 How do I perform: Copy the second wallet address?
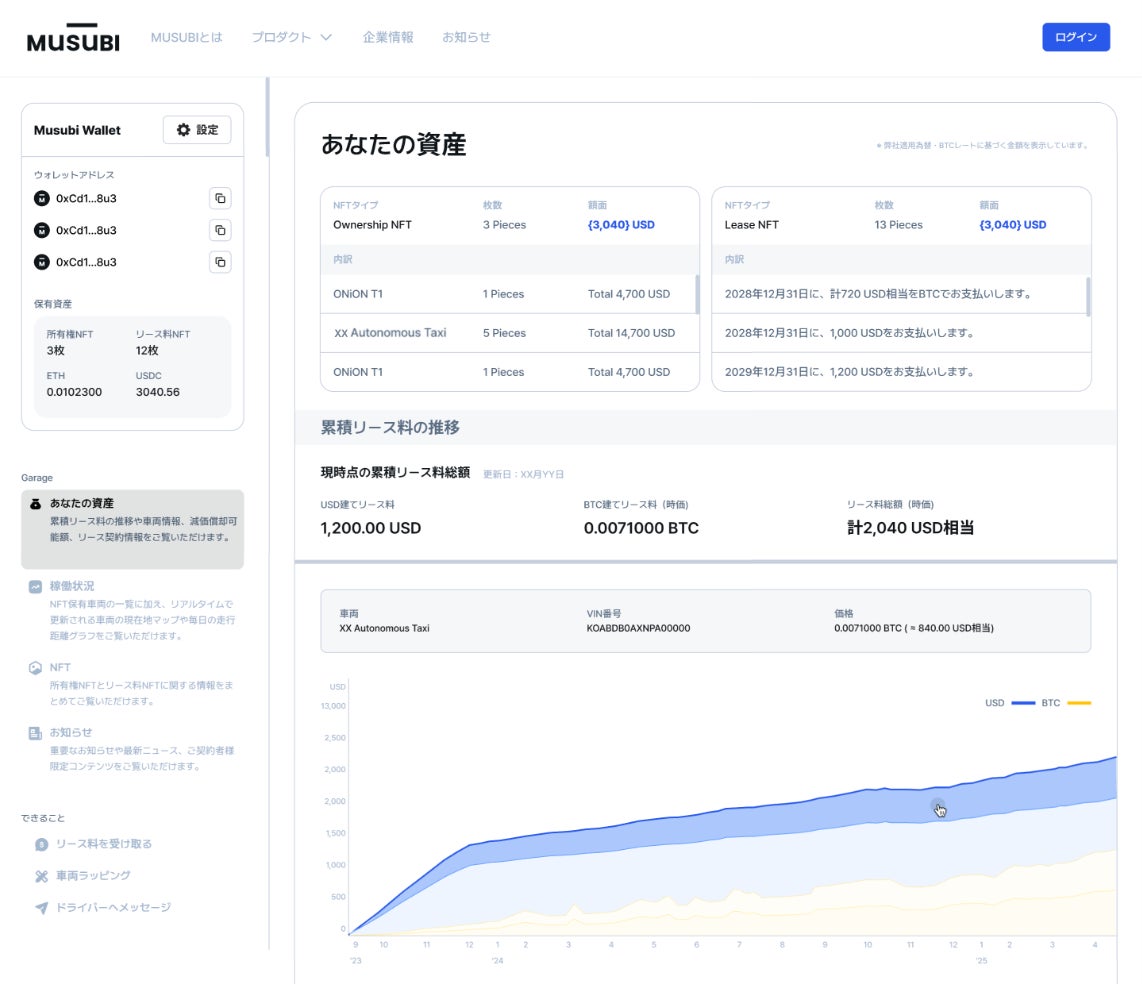pyautogui.click(x=220, y=230)
